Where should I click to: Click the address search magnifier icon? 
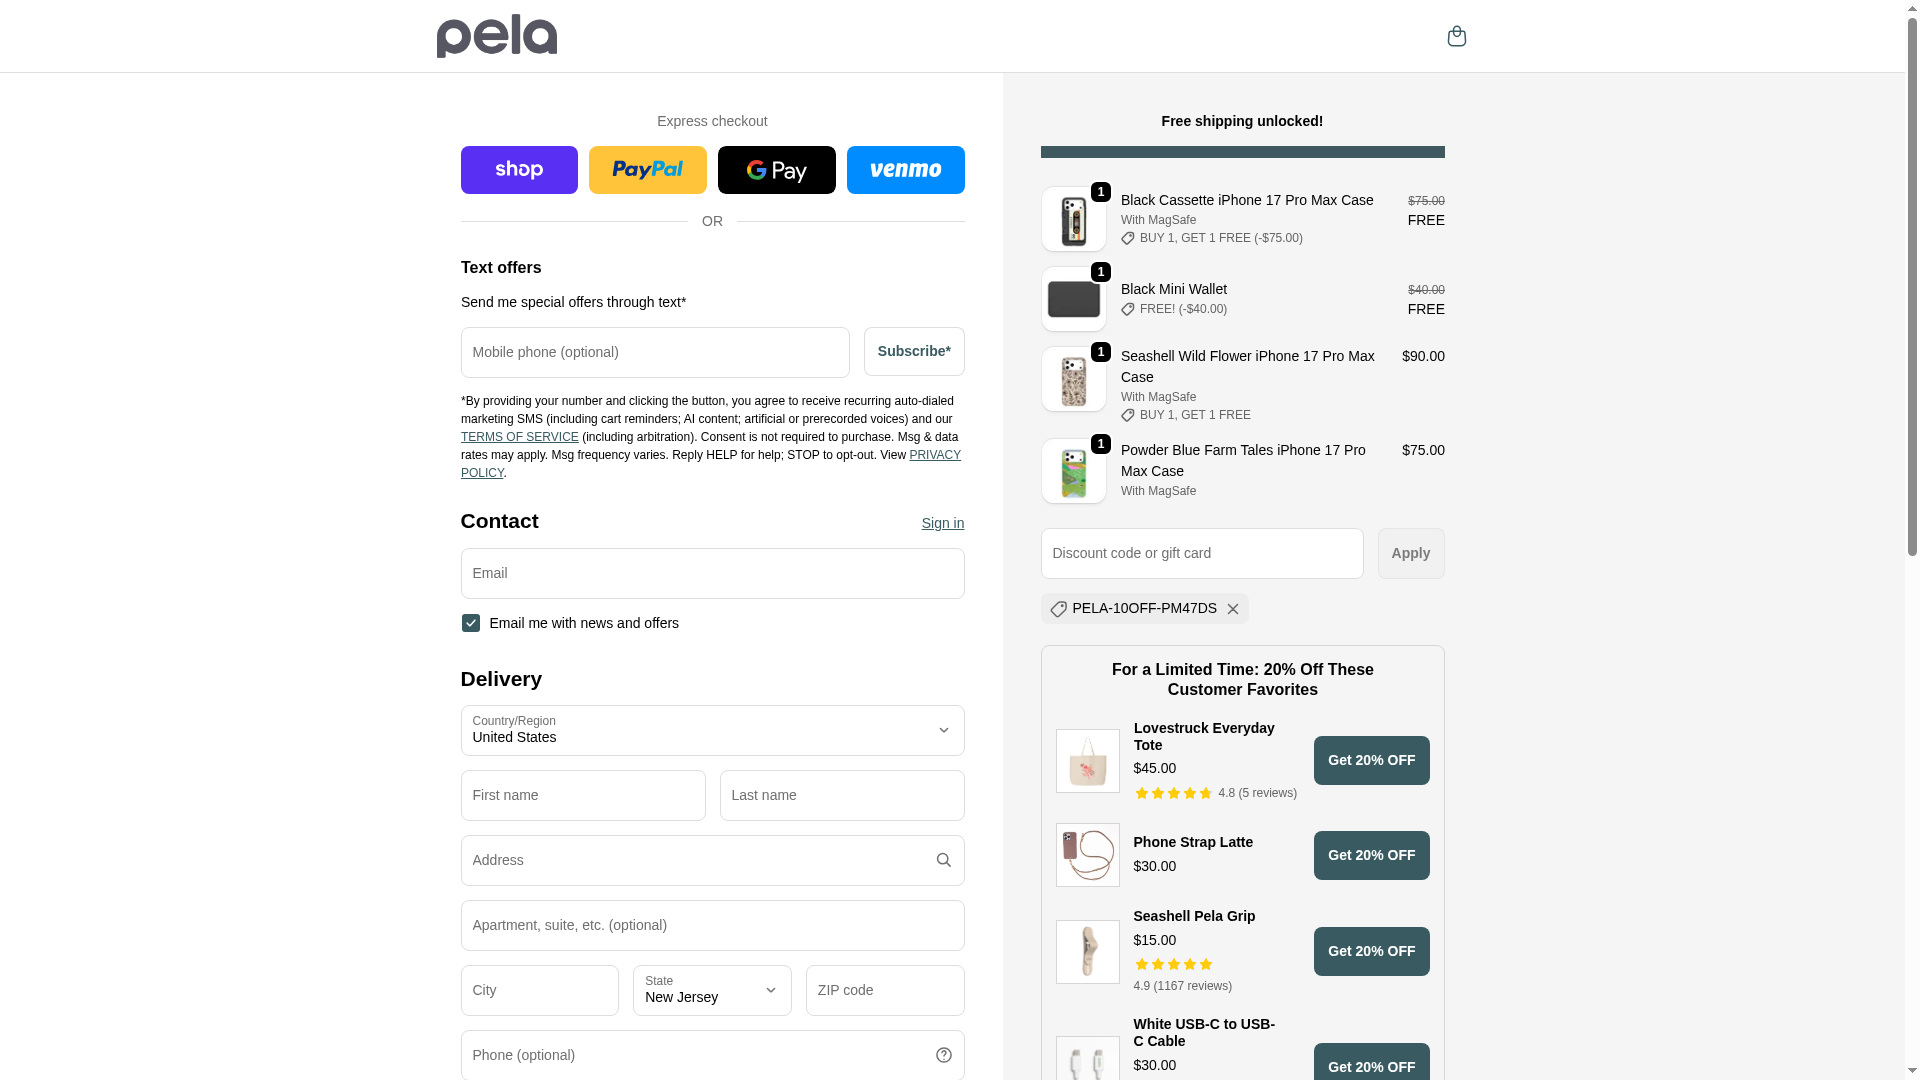point(943,860)
